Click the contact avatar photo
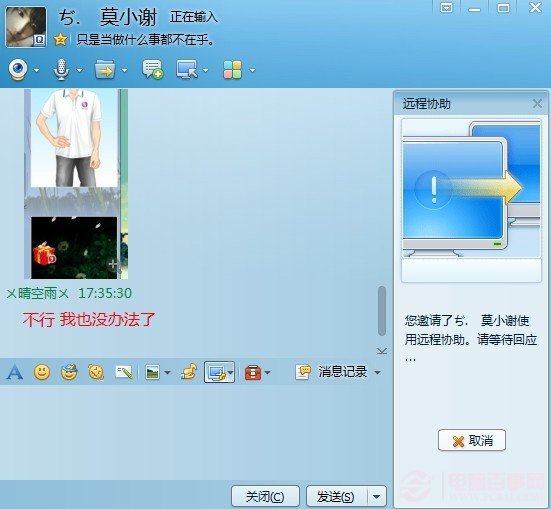Viewport: 551px width, 509px height. coord(26,27)
